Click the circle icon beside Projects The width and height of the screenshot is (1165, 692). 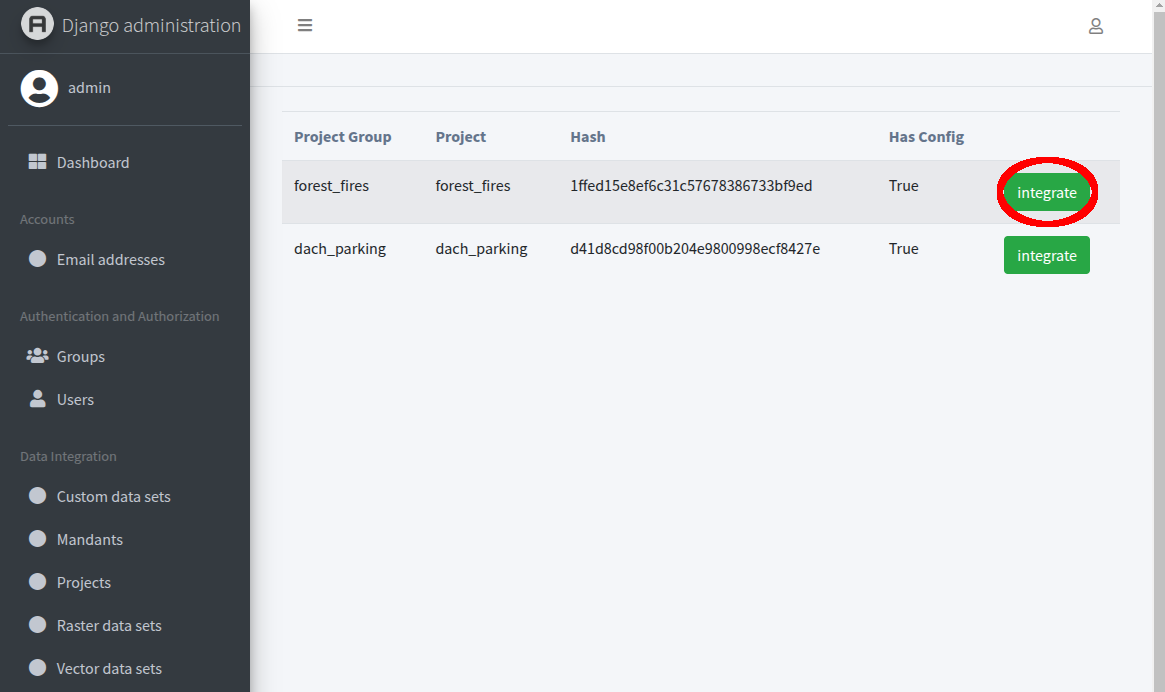coord(37,582)
